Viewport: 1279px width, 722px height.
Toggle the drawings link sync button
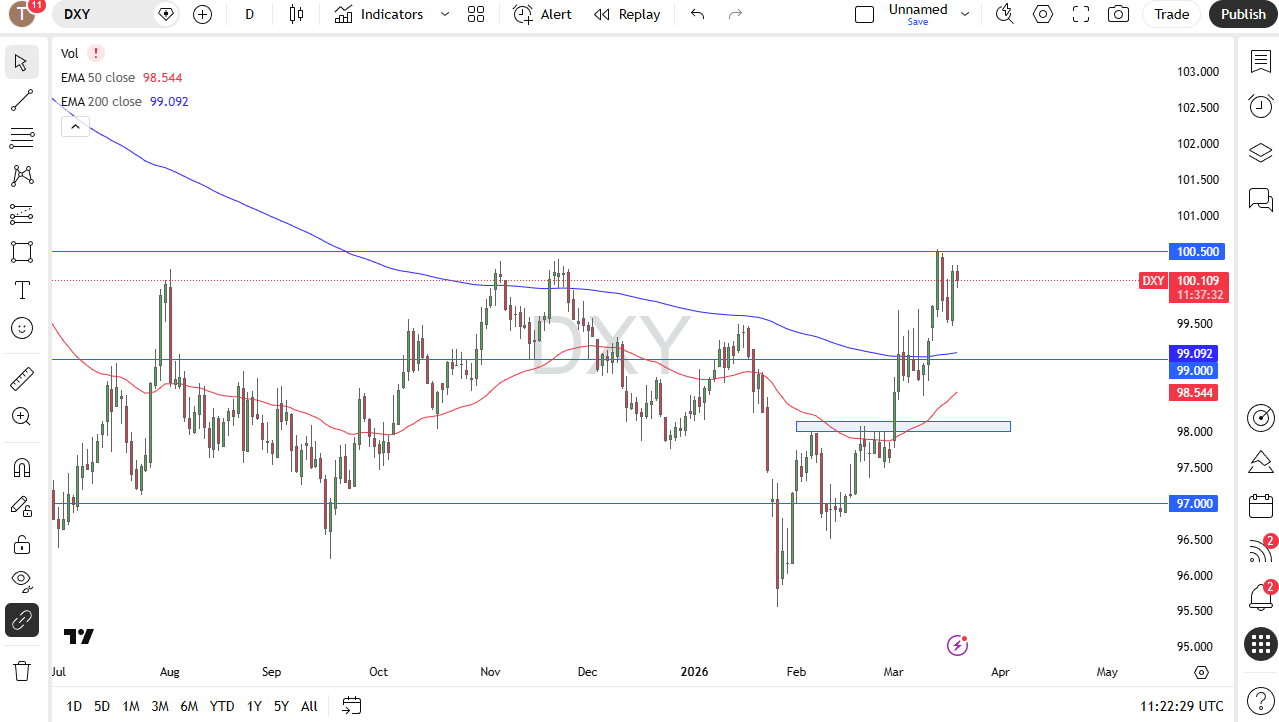pyautogui.click(x=22, y=620)
